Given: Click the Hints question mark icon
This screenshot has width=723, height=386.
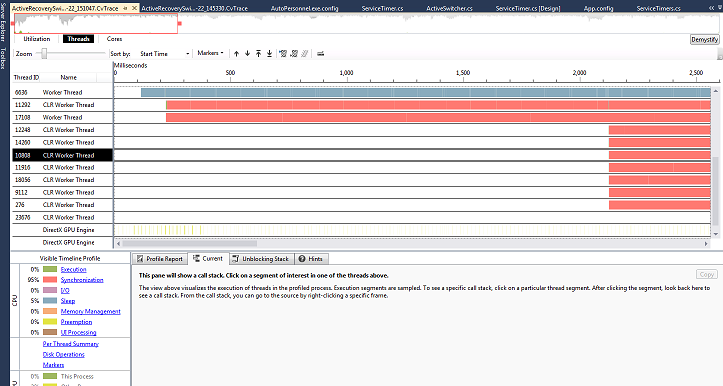Looking at the screenshot, I should click(x=302, y=259).
